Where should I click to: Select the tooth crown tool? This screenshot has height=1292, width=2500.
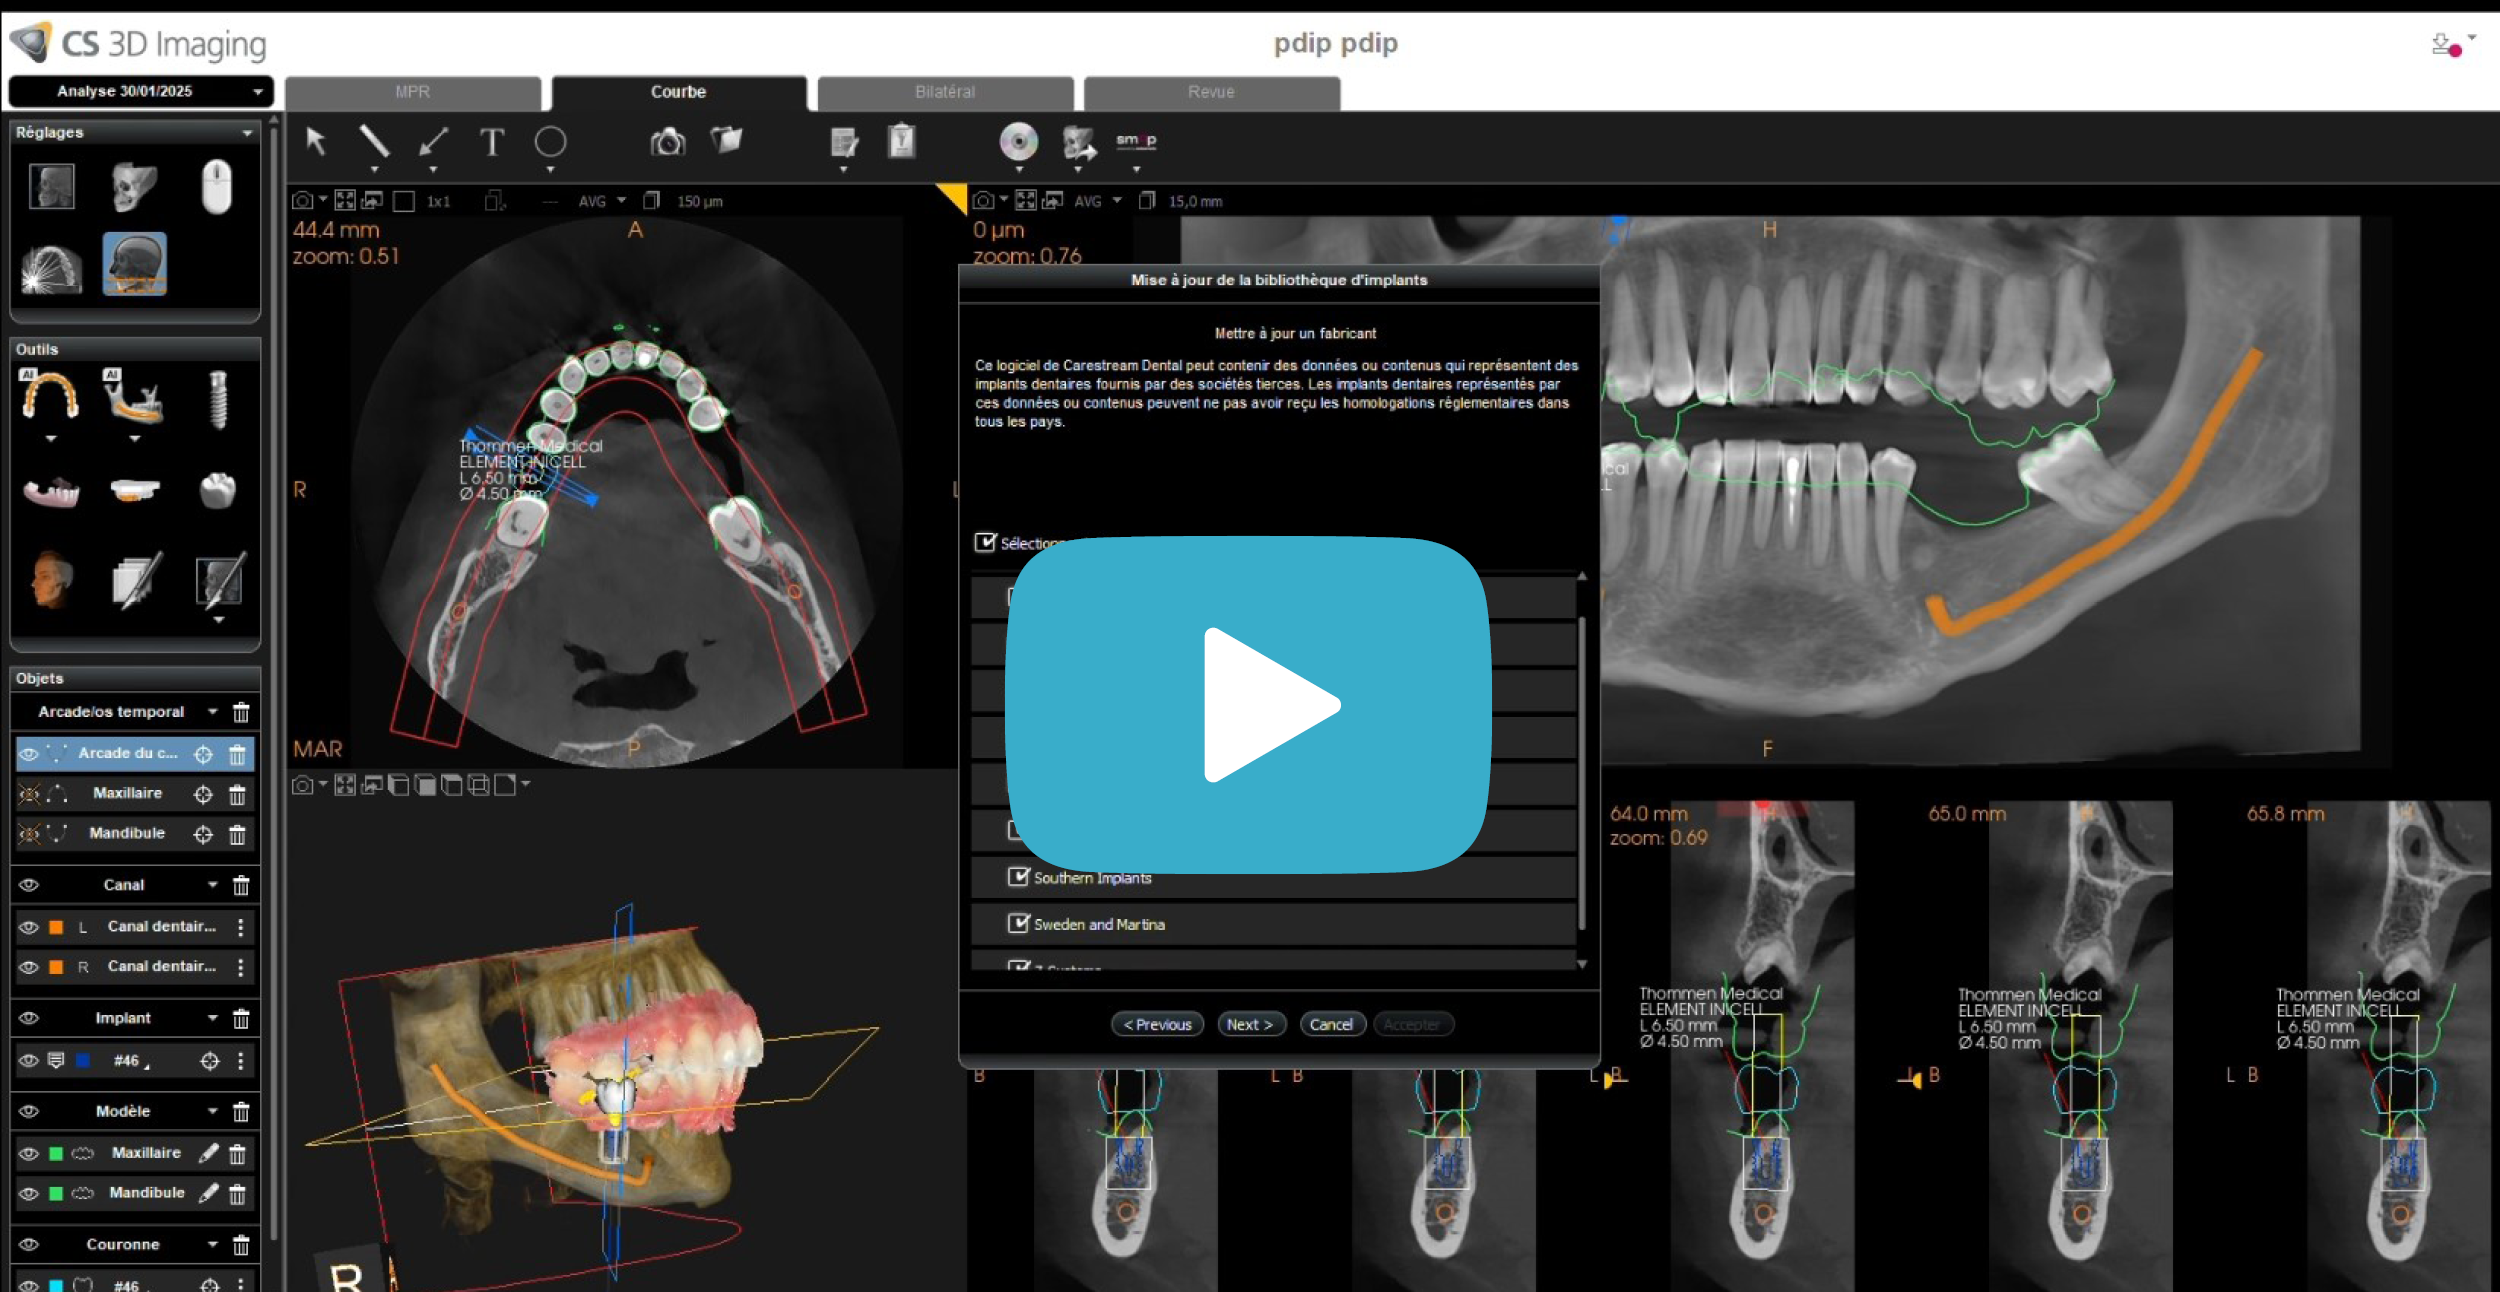click(x=218, y=490)
